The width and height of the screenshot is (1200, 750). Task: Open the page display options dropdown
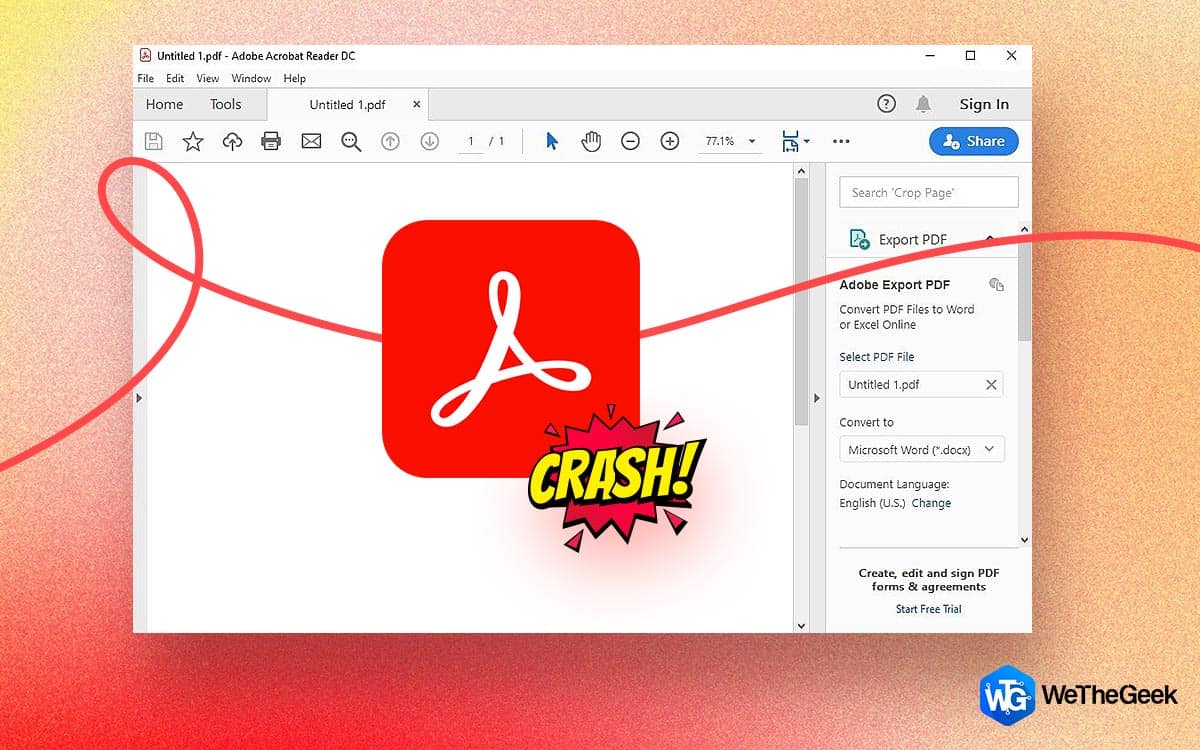pos(797,141)
